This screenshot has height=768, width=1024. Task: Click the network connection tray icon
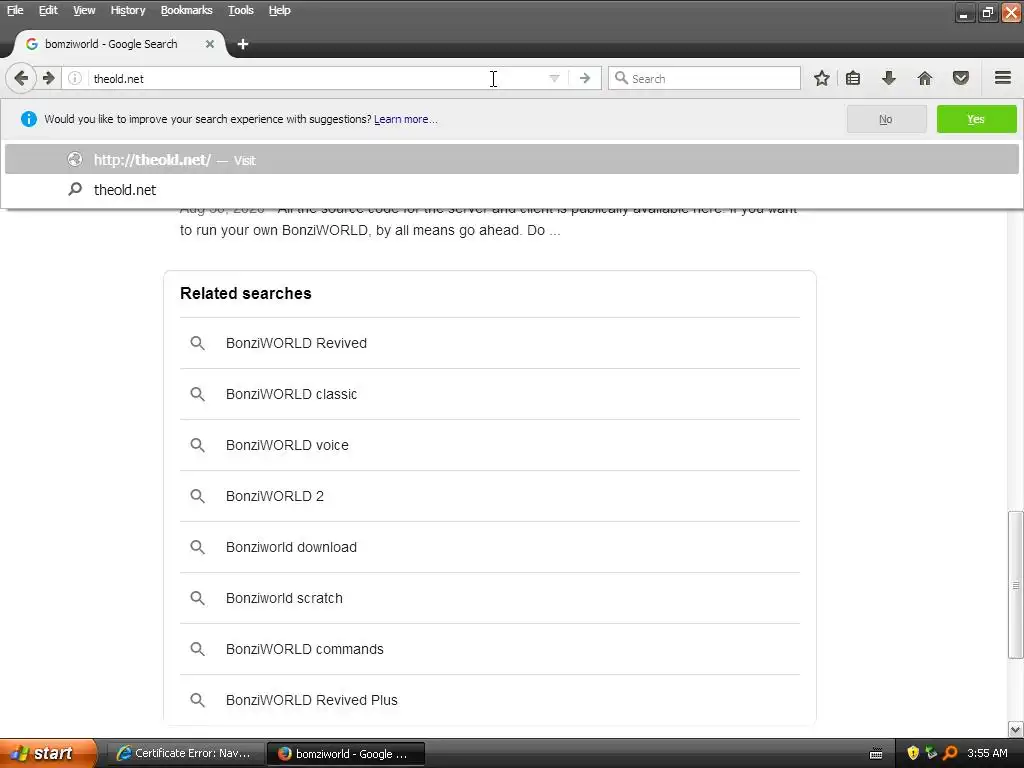[931, 753]
